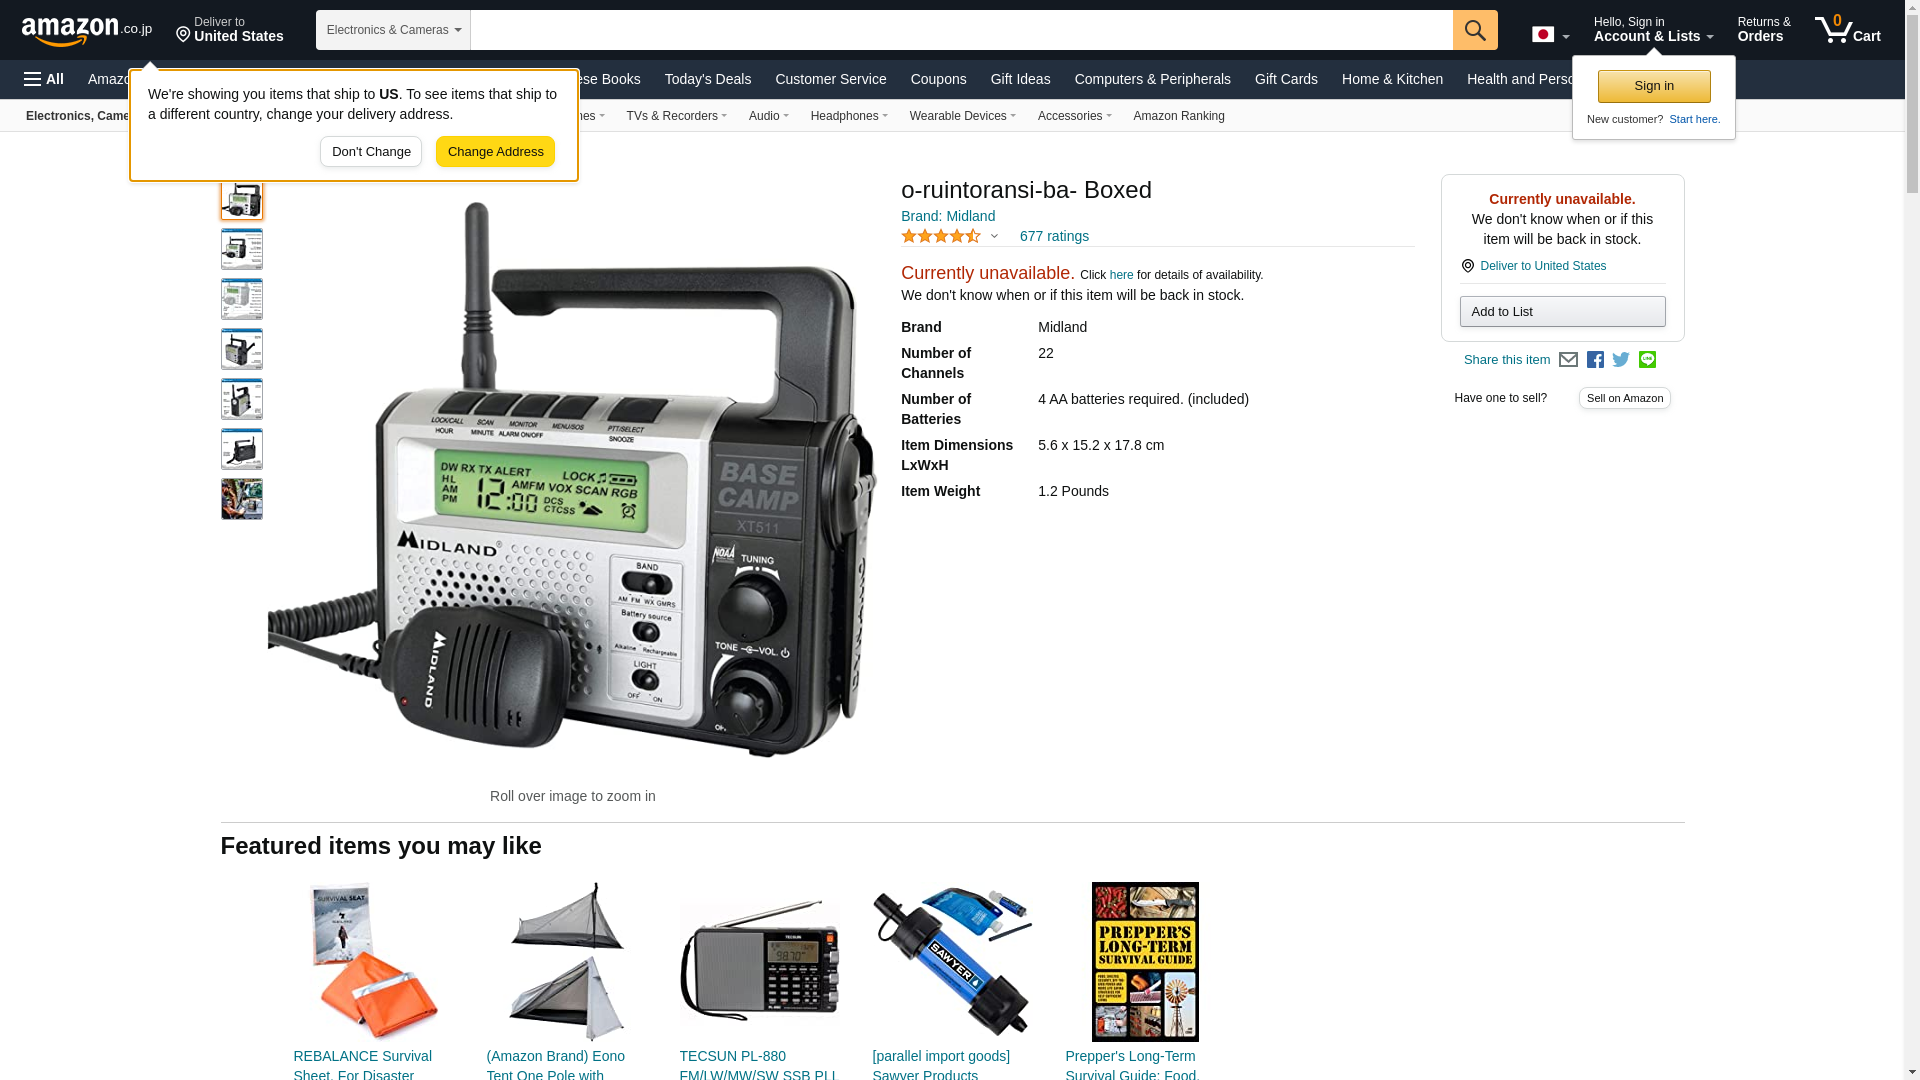Share this item on LINE

click(1647, 359)
